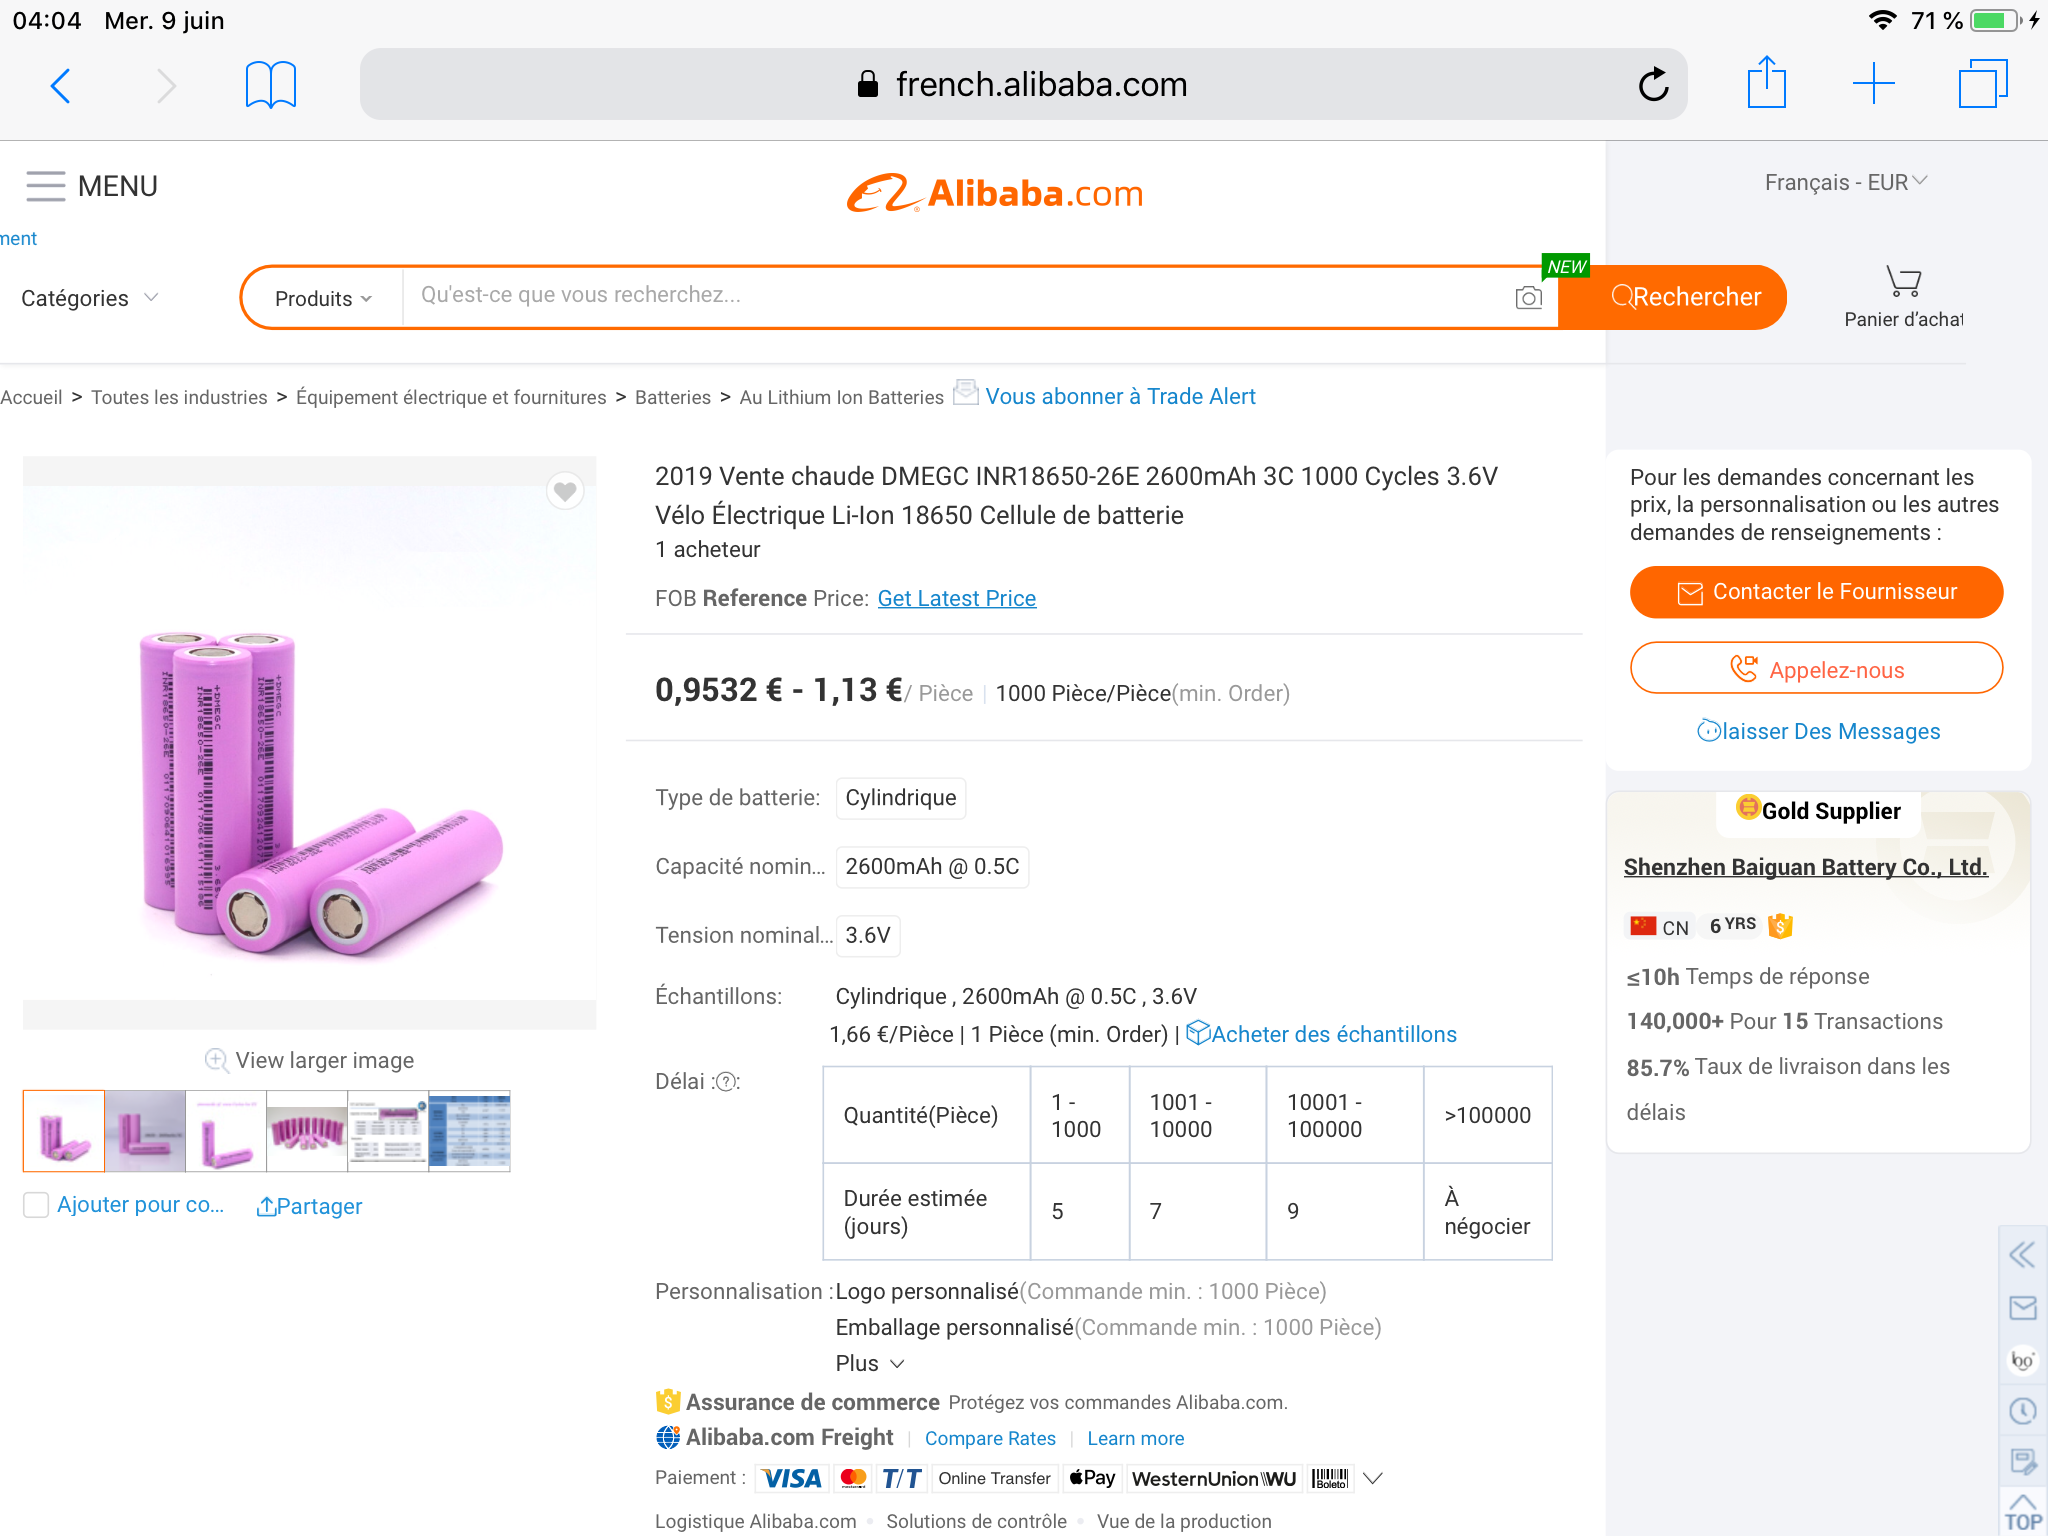Click the TOP scroll-to-top icon

[x=2023, y=1512]
